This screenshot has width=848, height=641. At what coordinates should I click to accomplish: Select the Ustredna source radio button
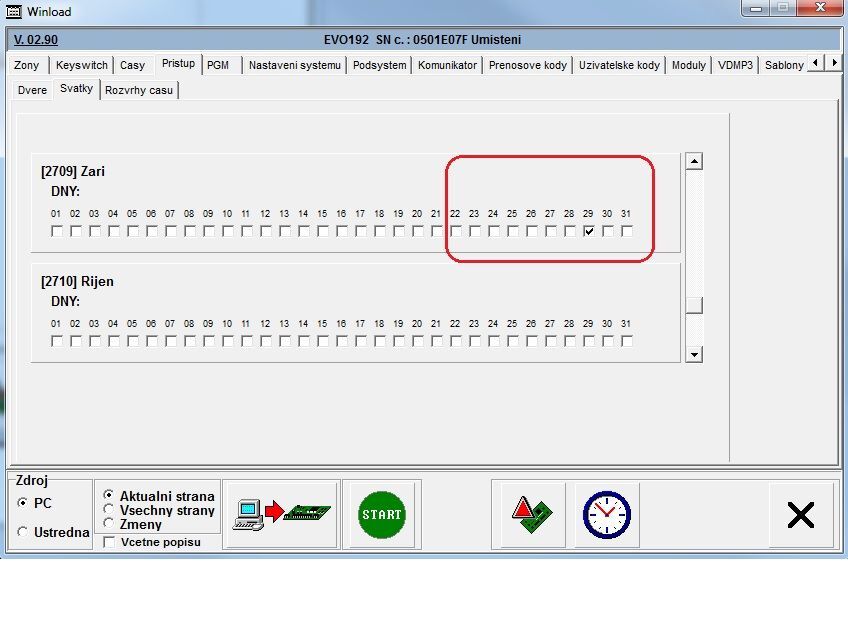[23, 532]
